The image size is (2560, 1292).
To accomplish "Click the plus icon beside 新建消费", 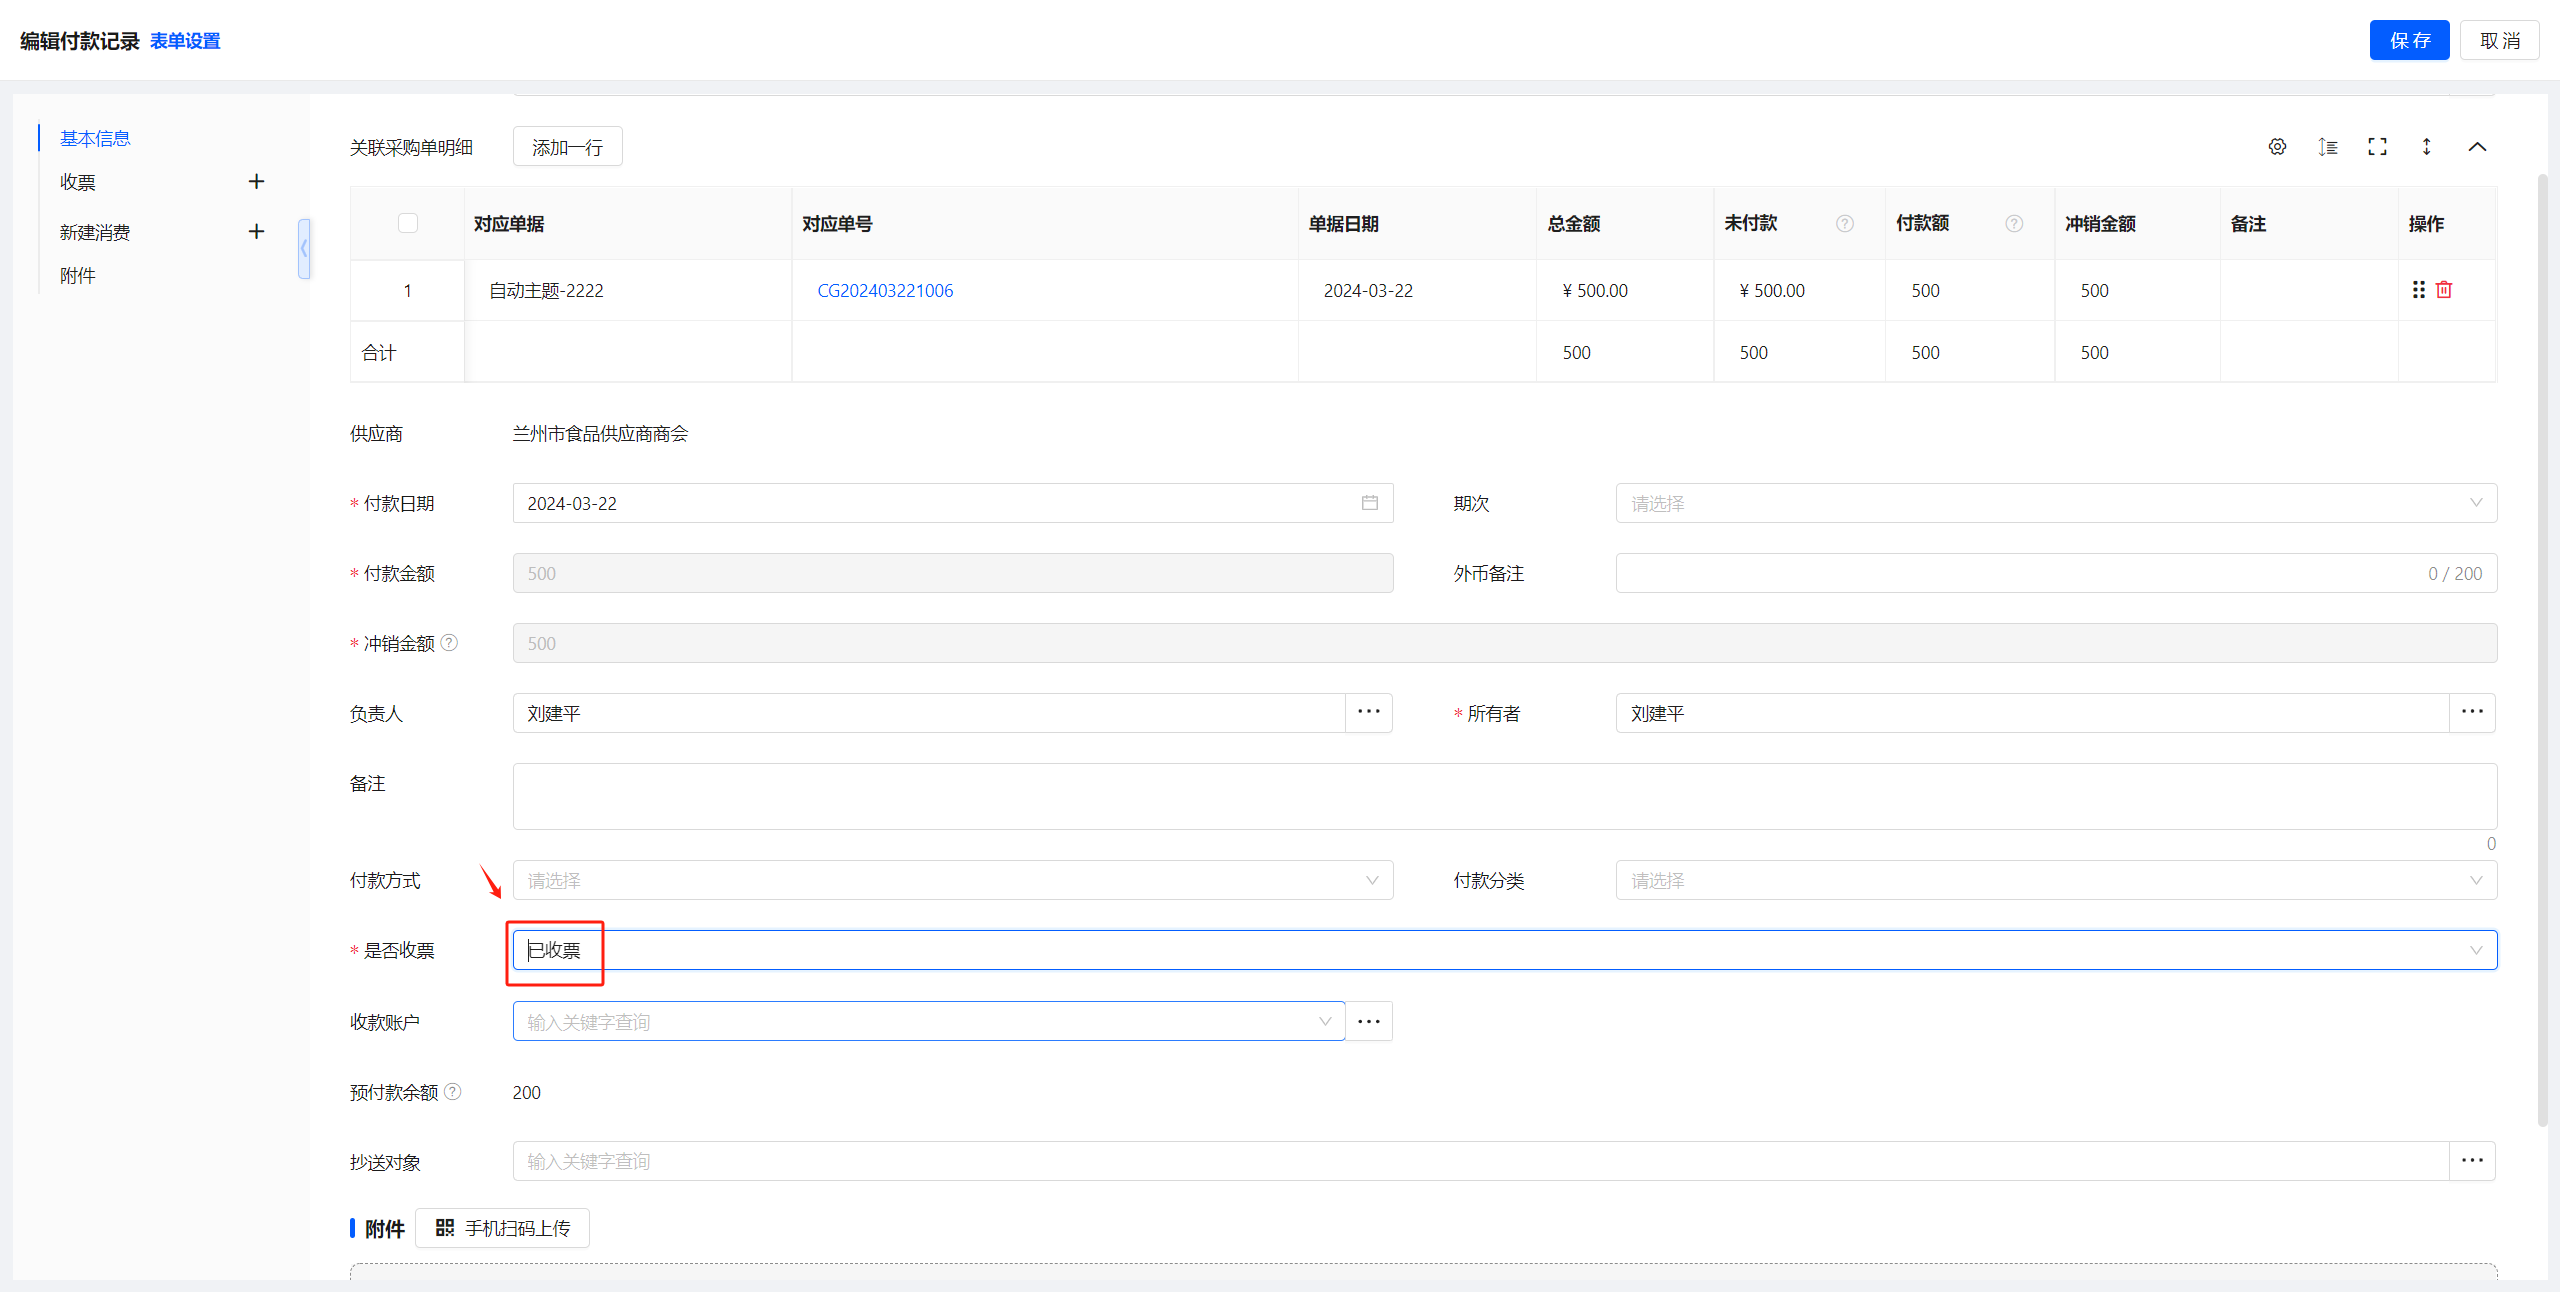I will pos(256,231).
